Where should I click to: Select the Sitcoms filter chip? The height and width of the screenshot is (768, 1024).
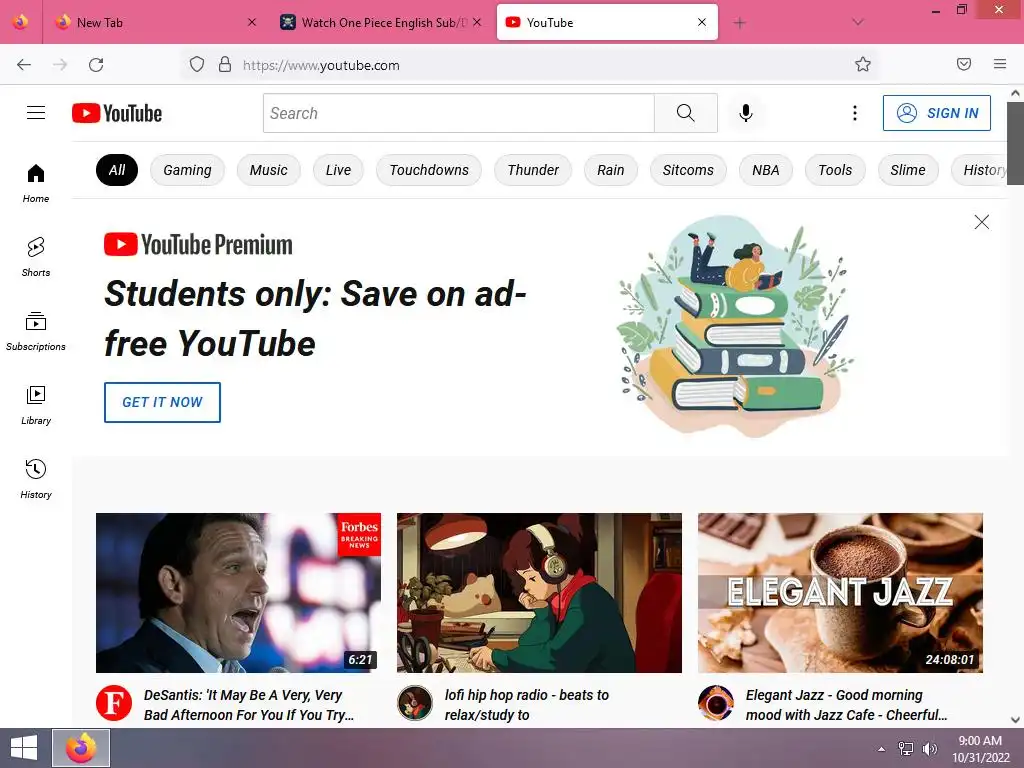pyautogui.click(x=688, y=170)
